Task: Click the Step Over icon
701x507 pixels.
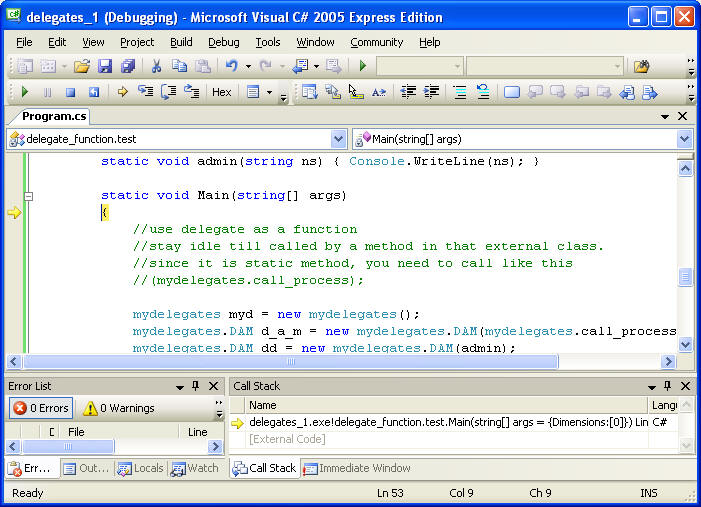Action: coord(168,92)
